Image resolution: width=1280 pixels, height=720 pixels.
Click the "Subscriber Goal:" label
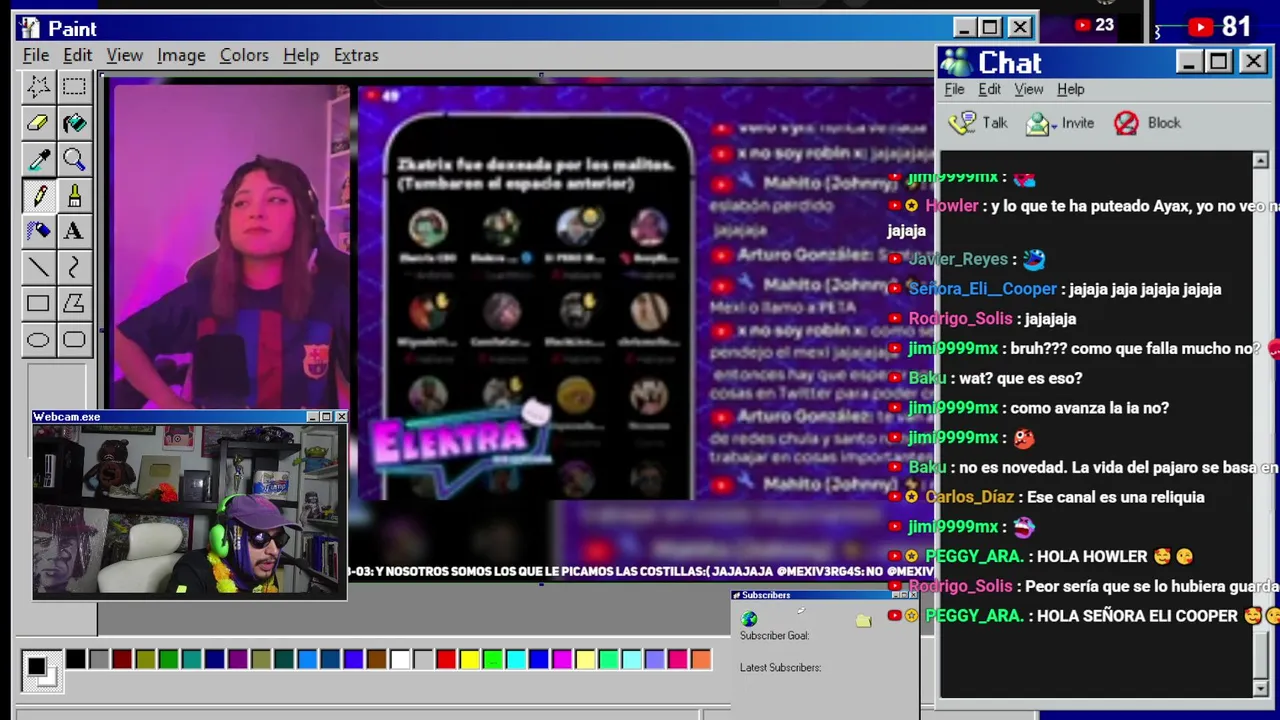pos(774,636)
